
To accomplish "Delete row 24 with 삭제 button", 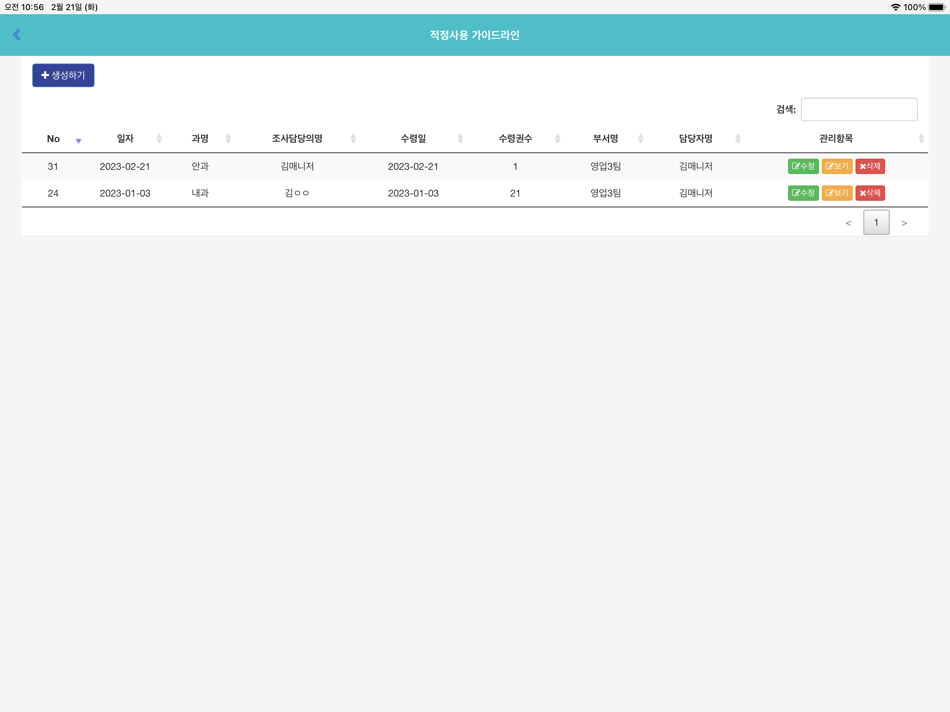I will pos(870,193).
